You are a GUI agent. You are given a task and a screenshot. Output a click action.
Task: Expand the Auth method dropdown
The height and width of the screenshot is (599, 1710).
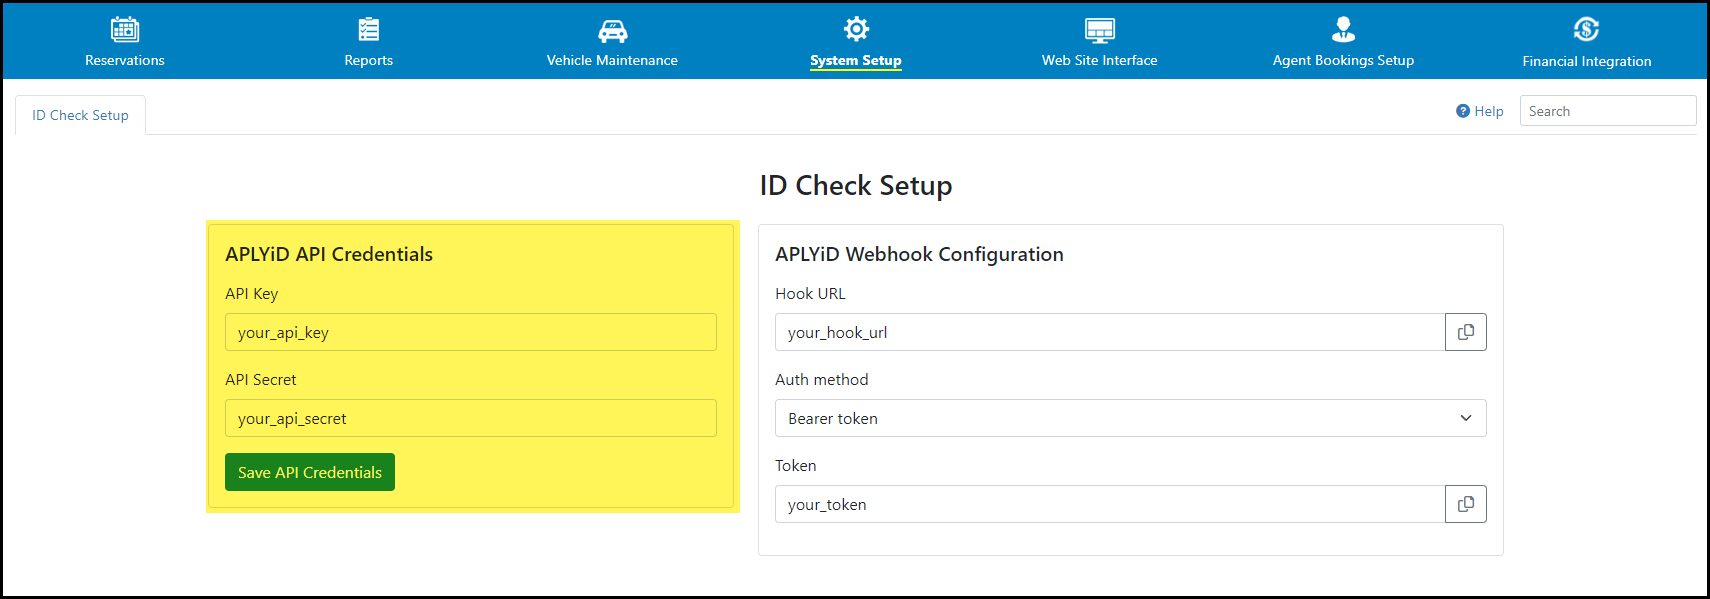tap(1130, 418)
